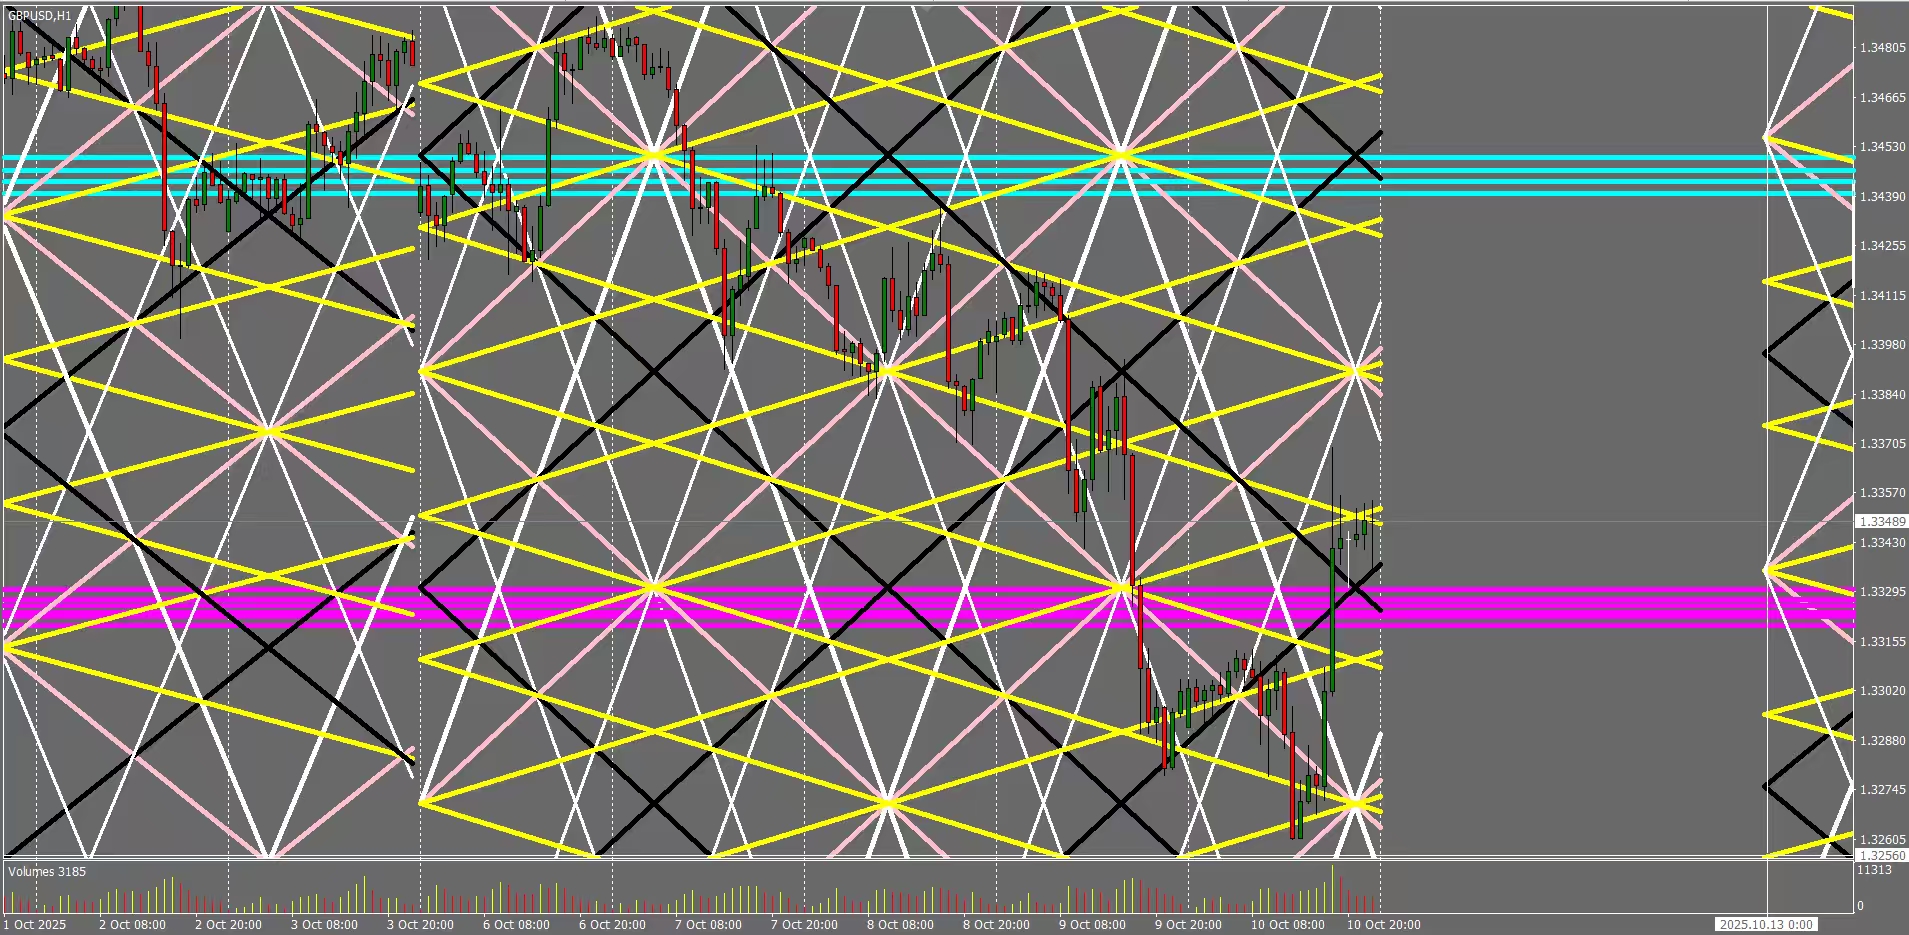
Task: Click the 6 Oct 20:00 time label
Action: [x=612, y=925]
